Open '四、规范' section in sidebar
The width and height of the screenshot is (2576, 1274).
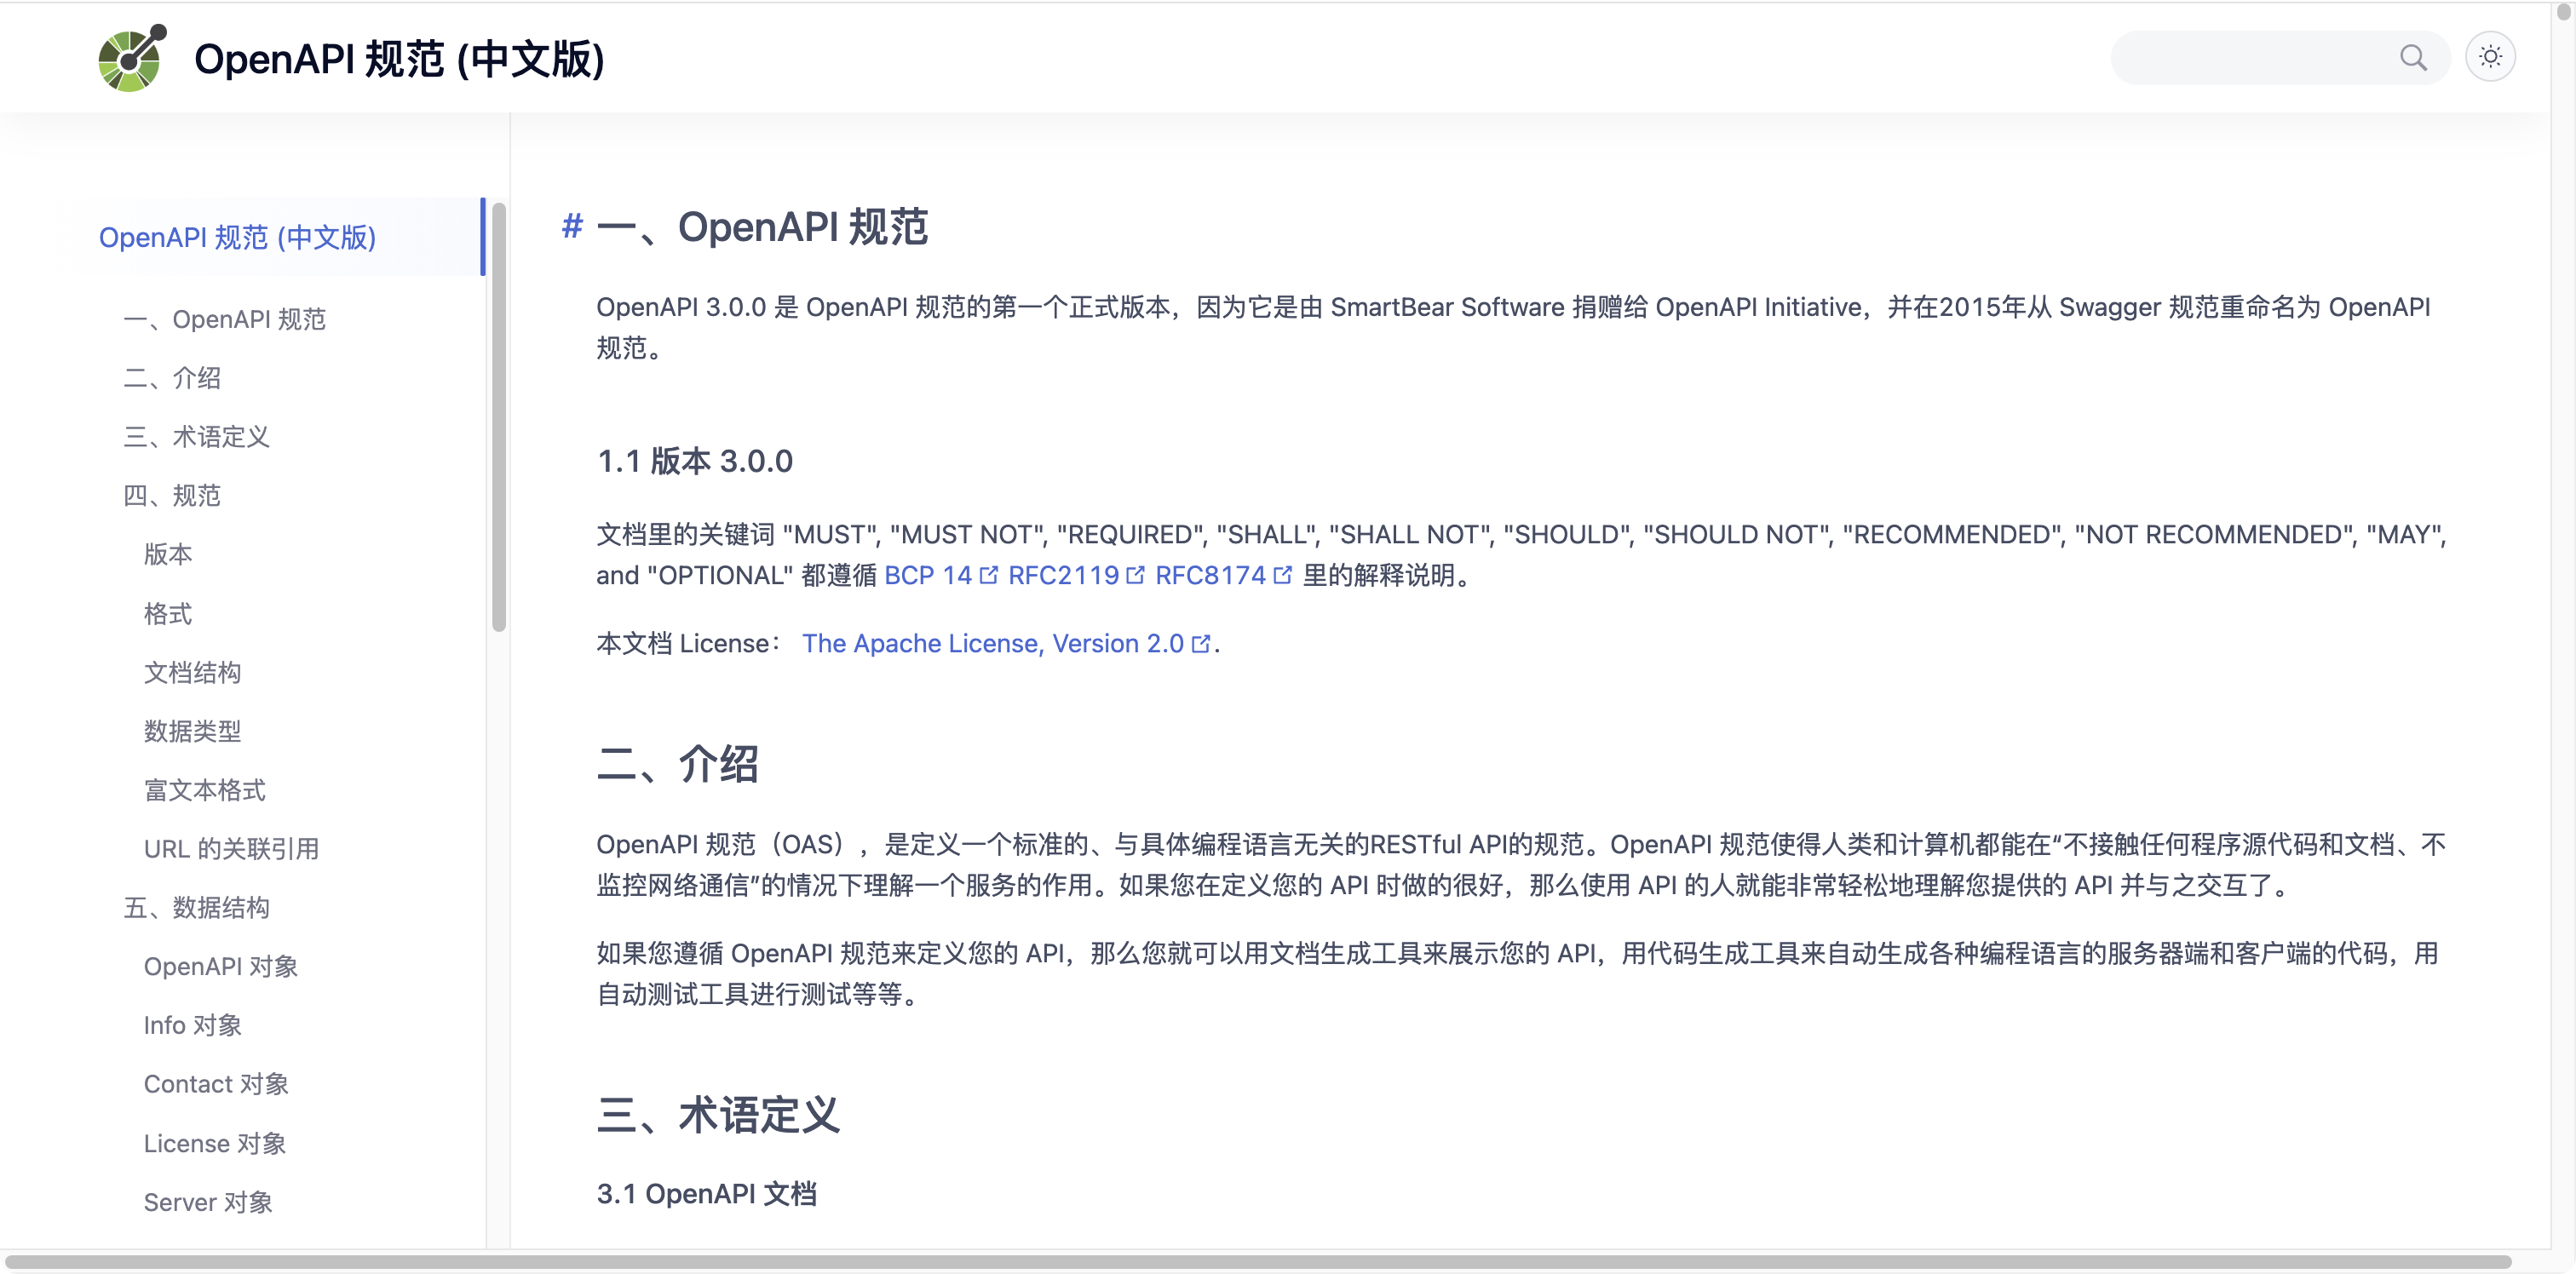click(171, 495)
